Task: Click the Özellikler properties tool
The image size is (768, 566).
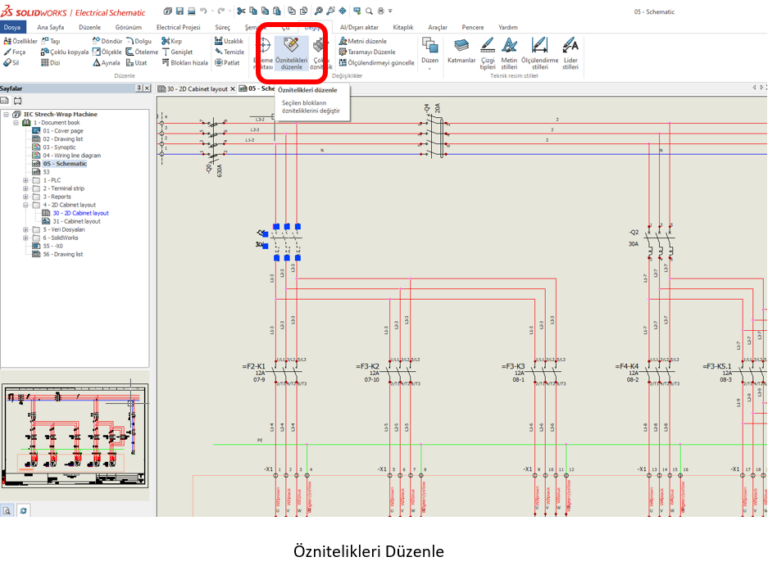Action: coord(20,40)
